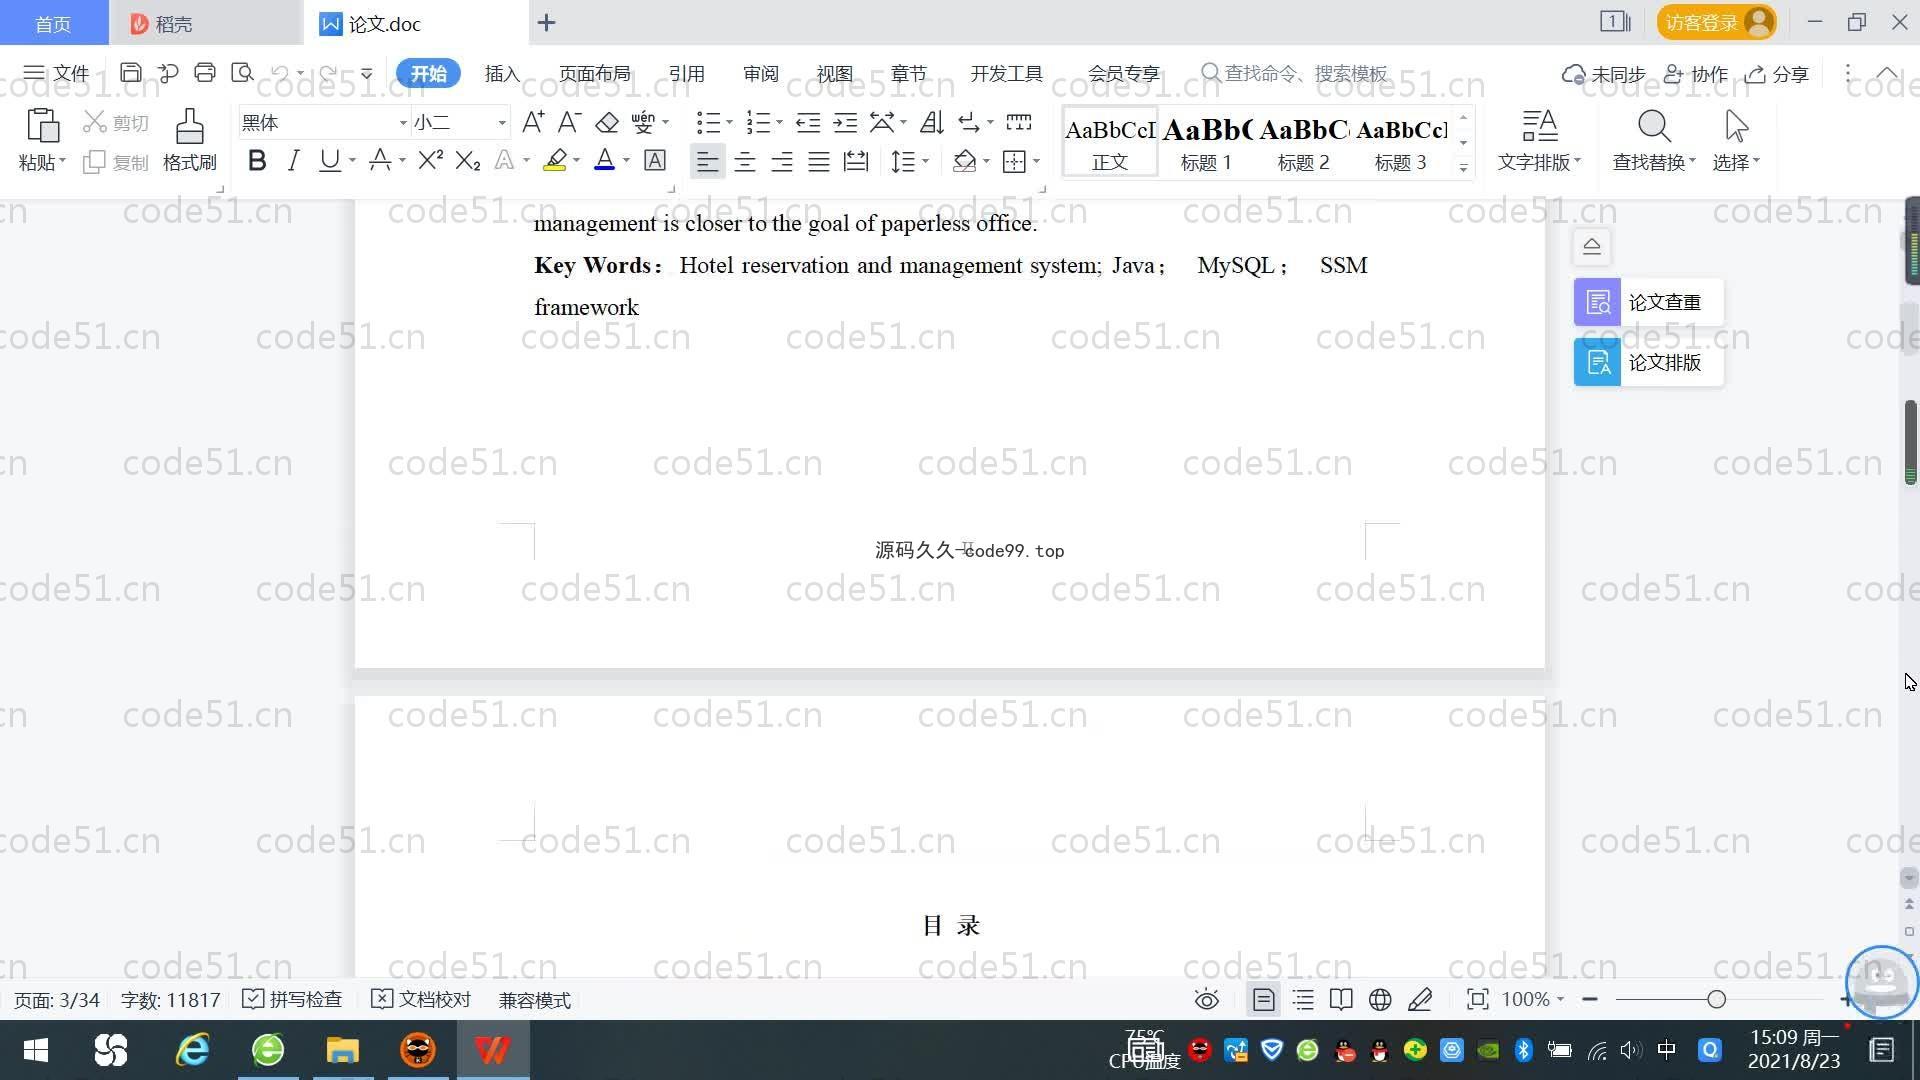This screenshot has width=1920, height=1080.
Task: Switch to Web layout globe icon
Action: [x=1380, y=1000]
